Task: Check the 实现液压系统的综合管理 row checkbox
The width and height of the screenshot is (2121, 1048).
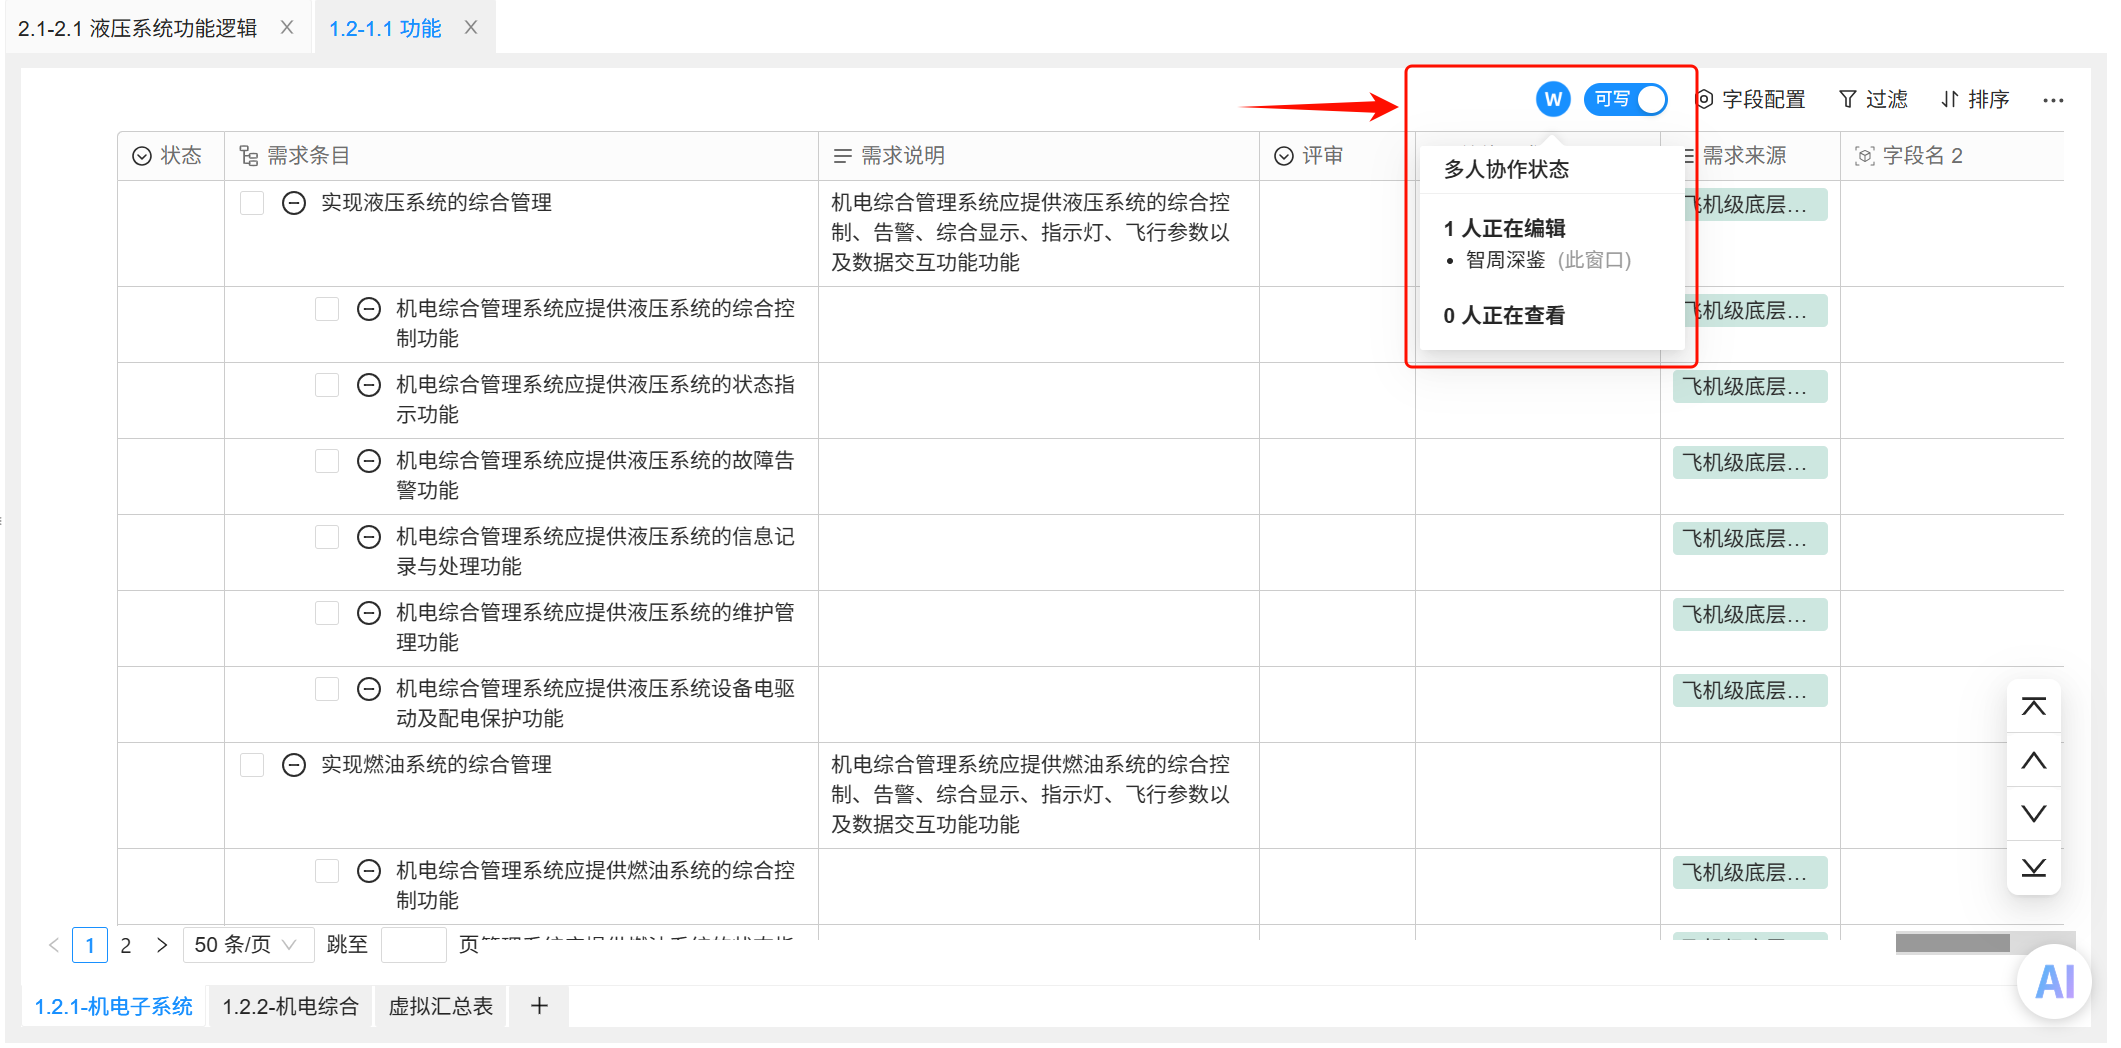Action: tap(252, 203)
